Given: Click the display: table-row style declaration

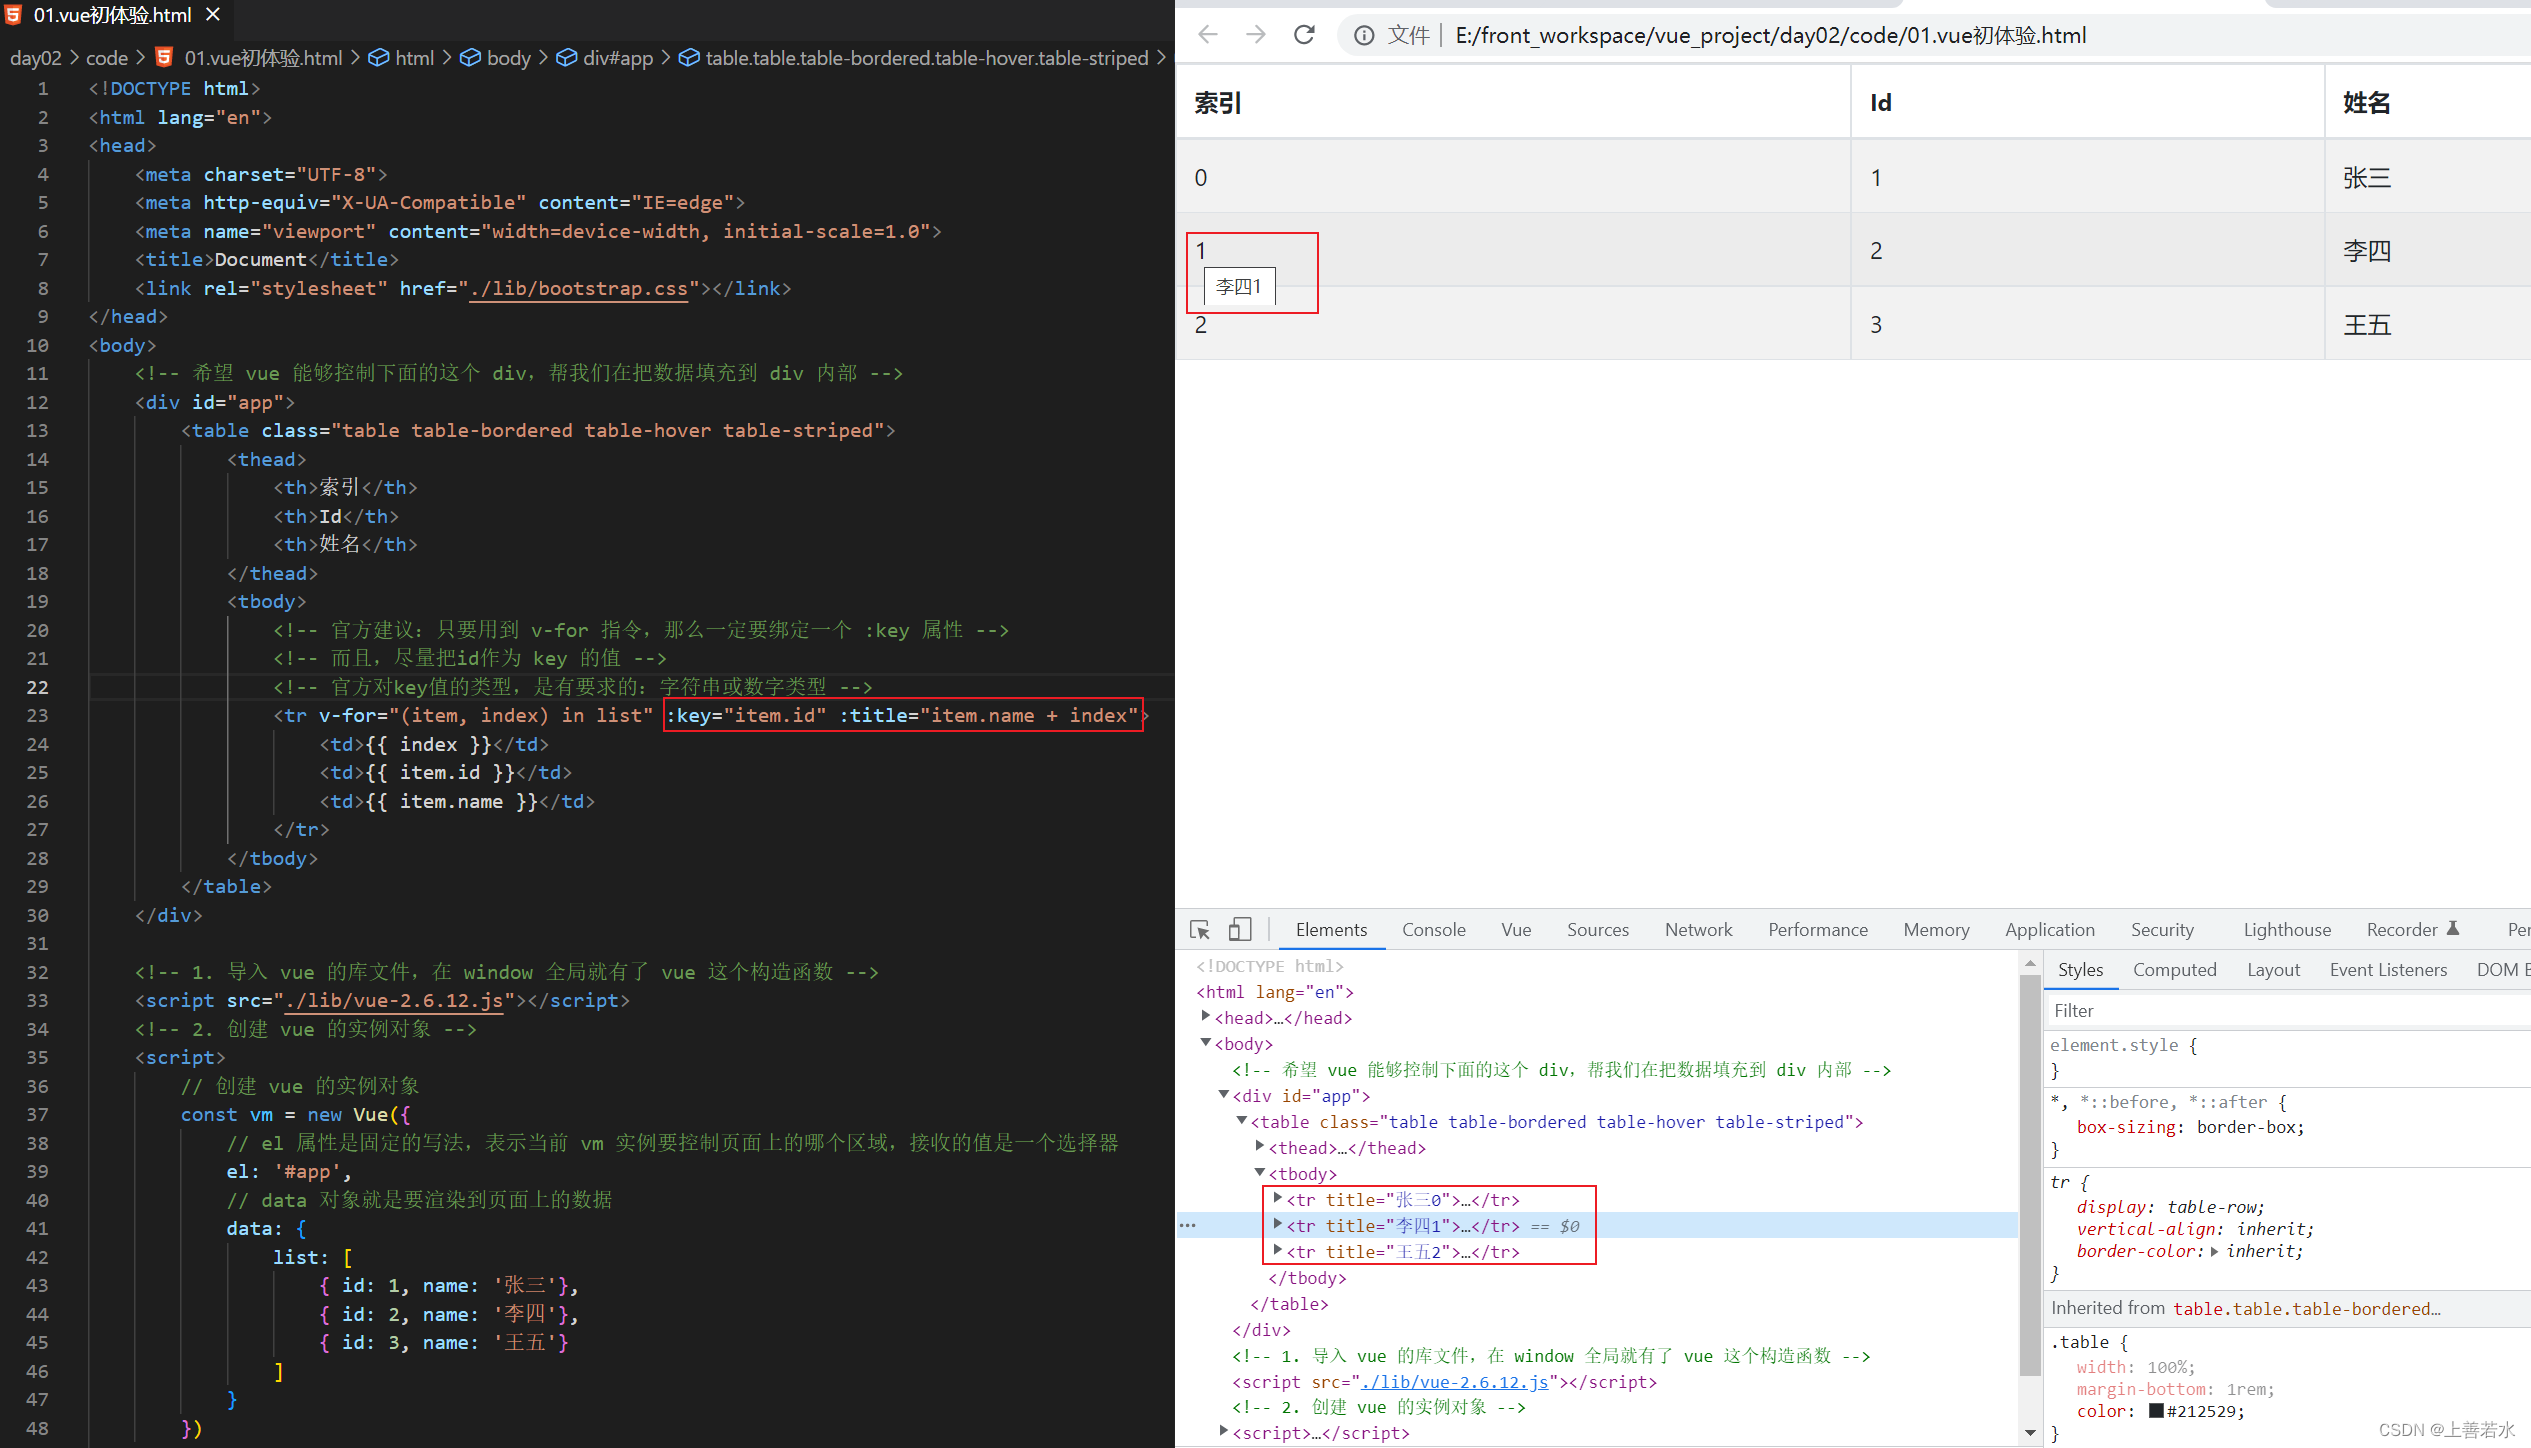Looking at the screenshot, I should click(2170, 1207).
